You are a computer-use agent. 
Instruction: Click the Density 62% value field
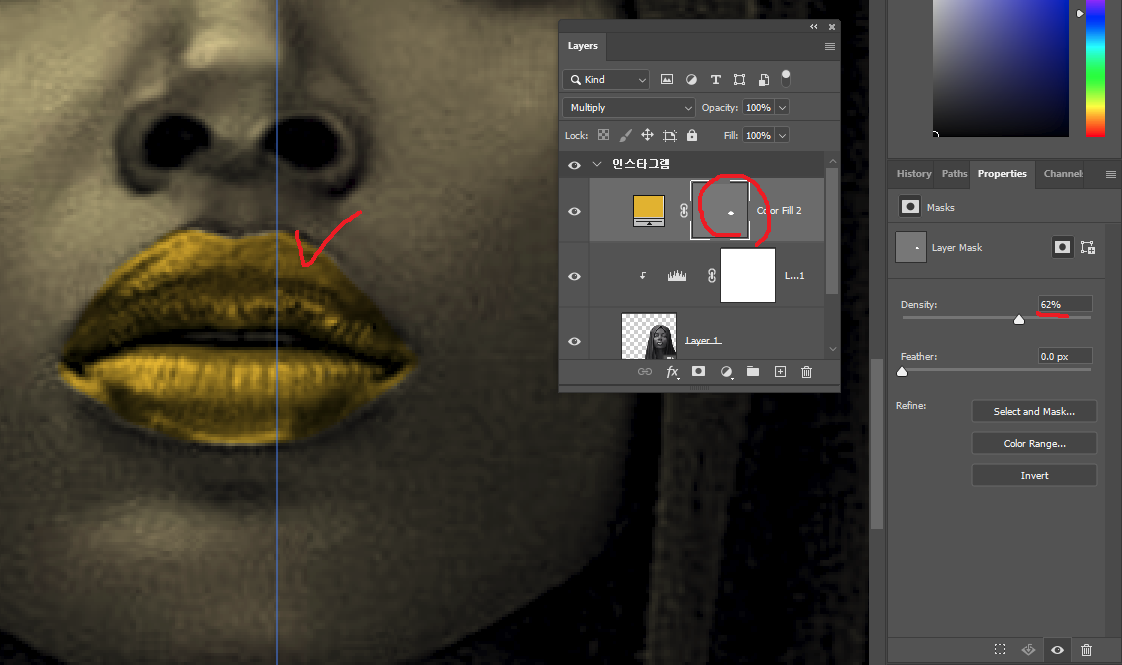pyautogui.click(x=1065, y=304)
